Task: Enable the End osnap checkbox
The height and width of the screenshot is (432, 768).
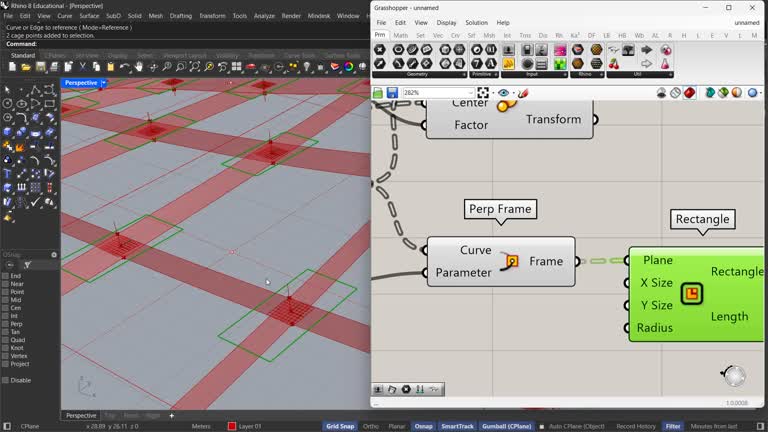Action: coord(5,276)
